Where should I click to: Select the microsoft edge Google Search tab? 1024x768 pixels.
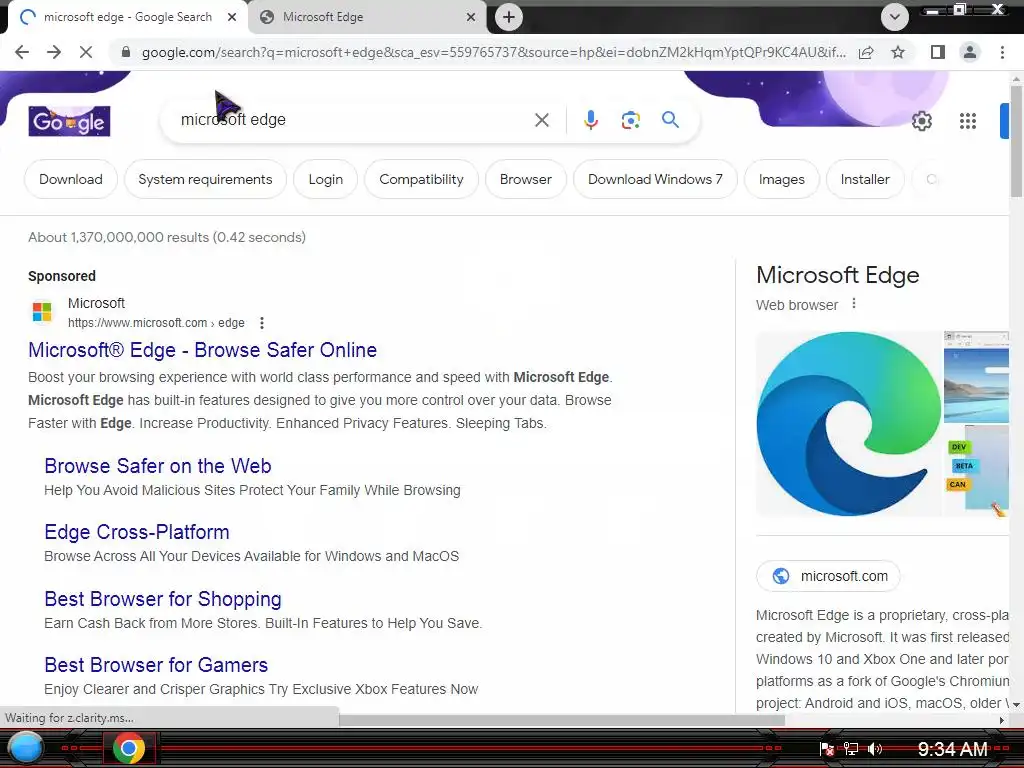click(127, 17)
